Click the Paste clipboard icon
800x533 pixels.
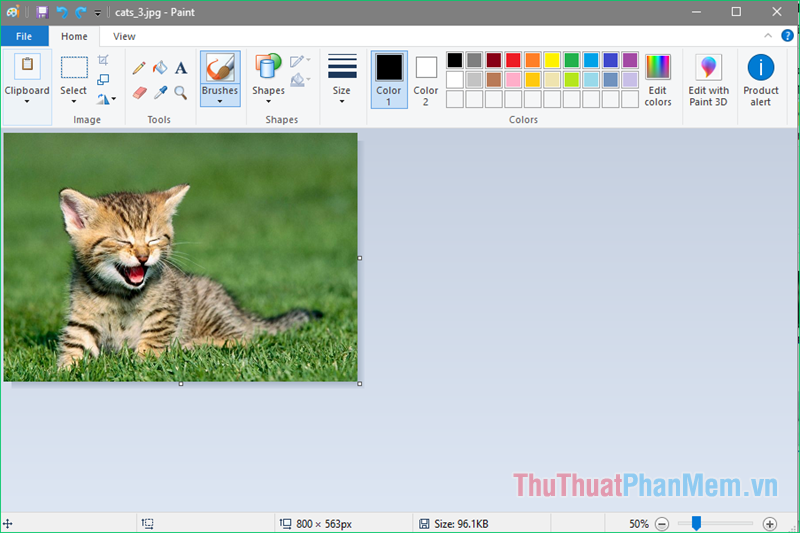click(27, 66)
